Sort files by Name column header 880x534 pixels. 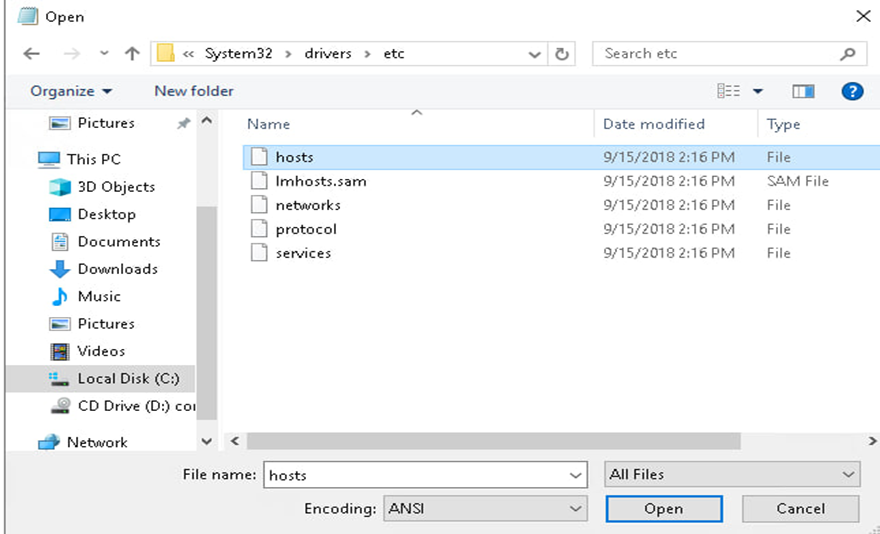tap(269, 124)
